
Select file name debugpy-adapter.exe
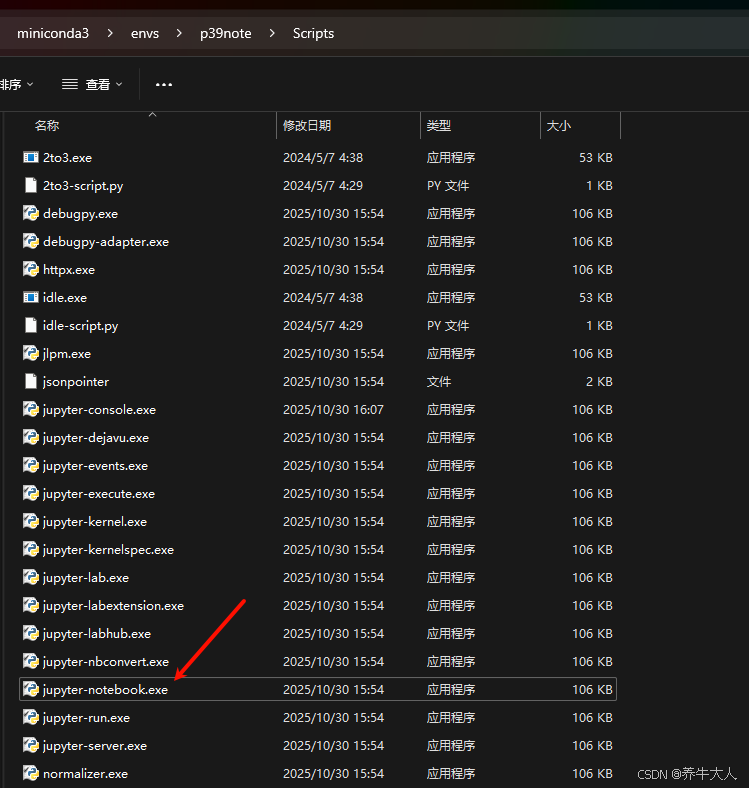tap(106, 242)
